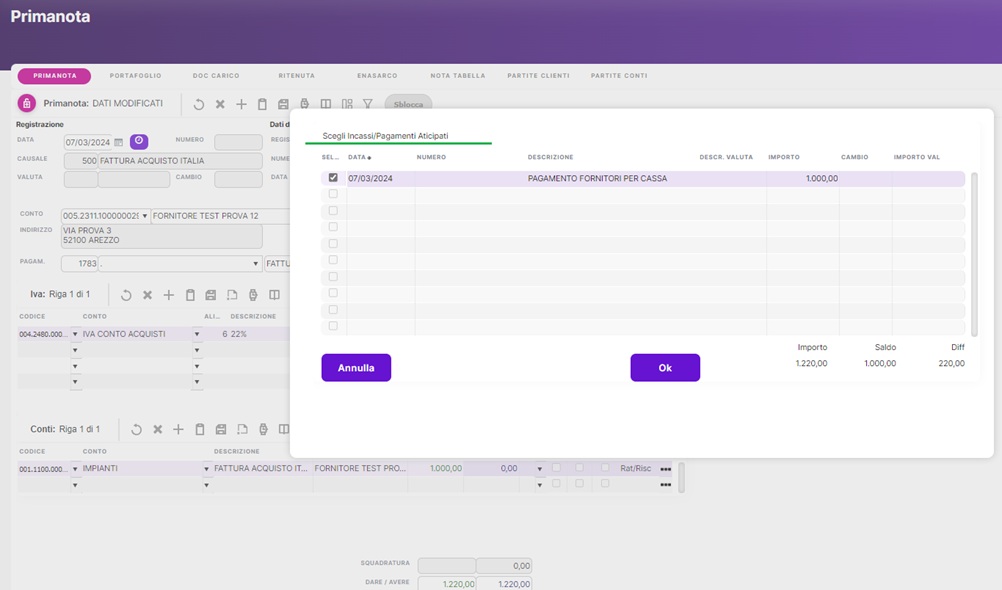This screenshot has height=590, width=1002.
Task: Check the sixth row checkbox in payments list
Action: [x=333, y=260]
